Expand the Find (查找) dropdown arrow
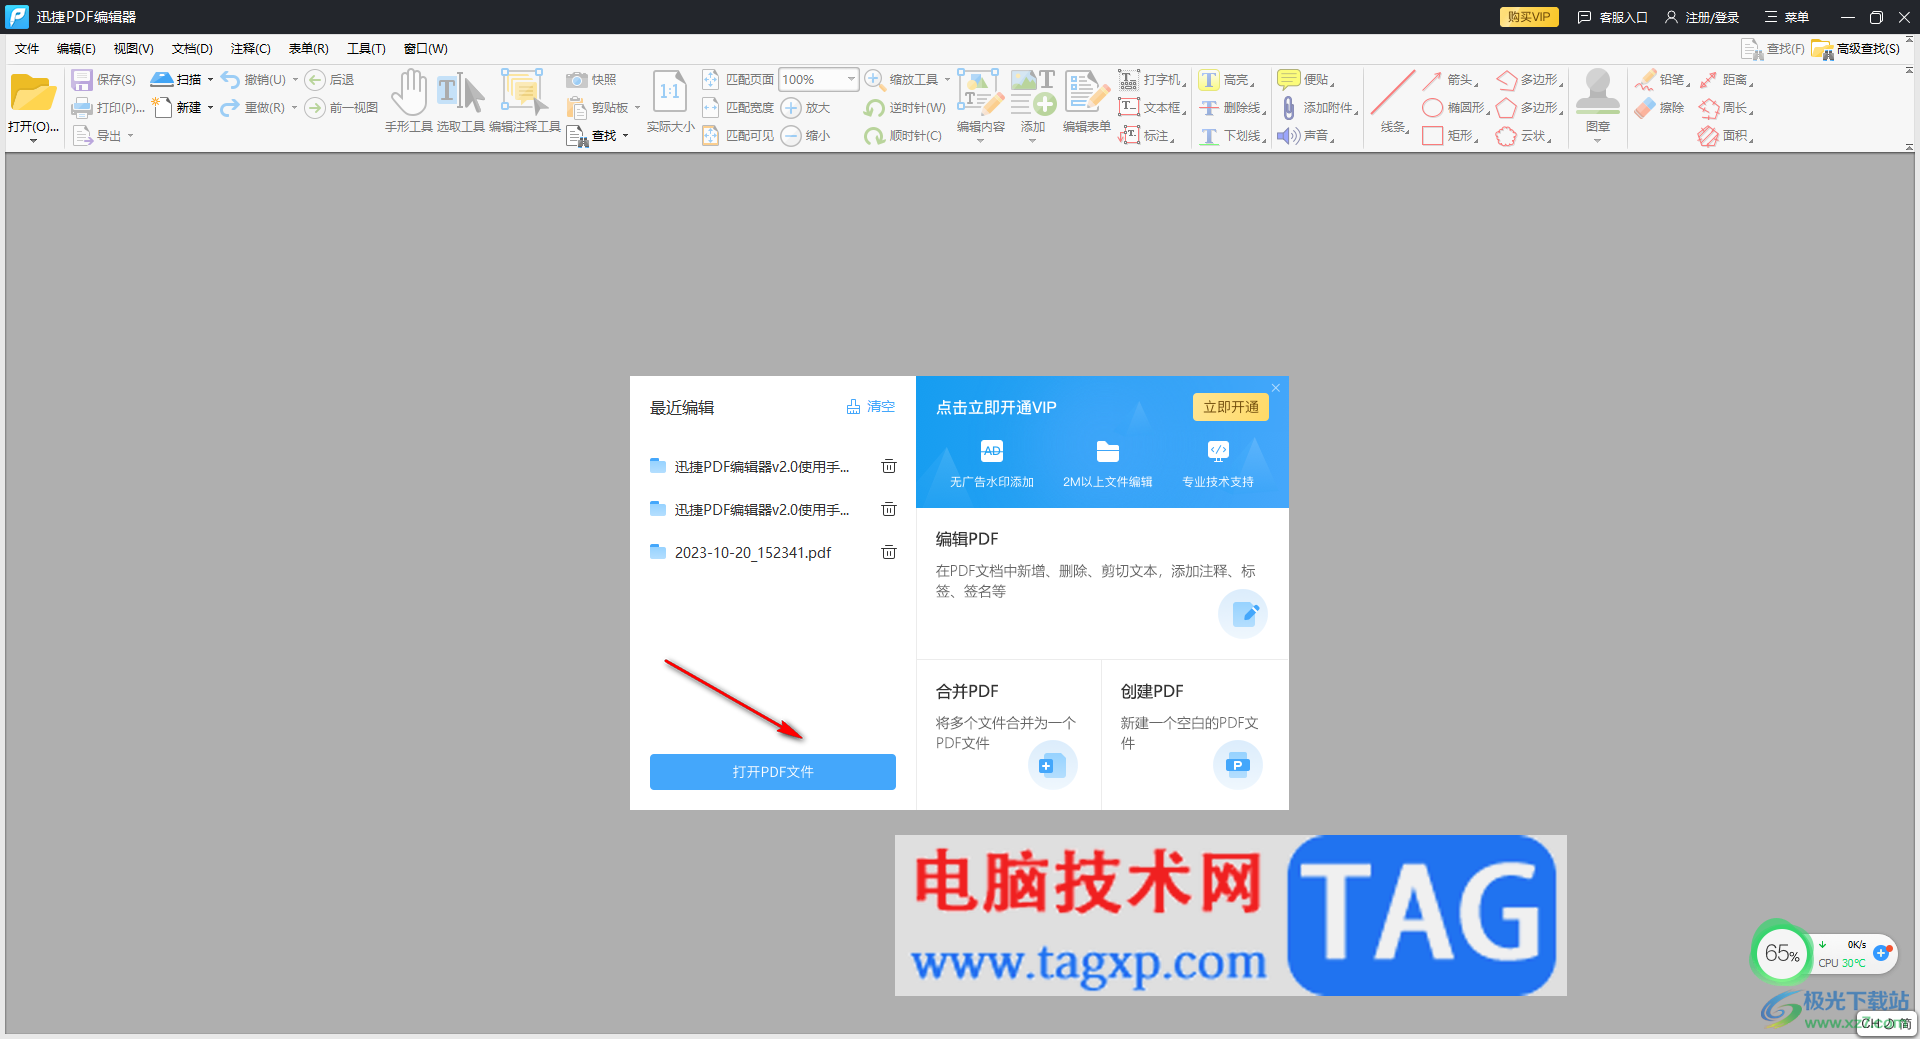 point(625,136)
